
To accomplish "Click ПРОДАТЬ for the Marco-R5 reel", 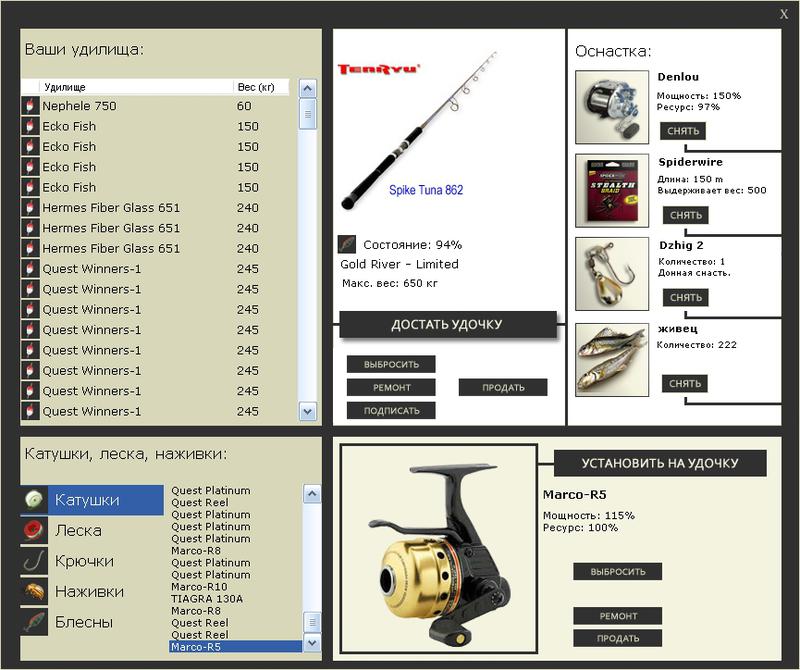I will click(618, 638).
